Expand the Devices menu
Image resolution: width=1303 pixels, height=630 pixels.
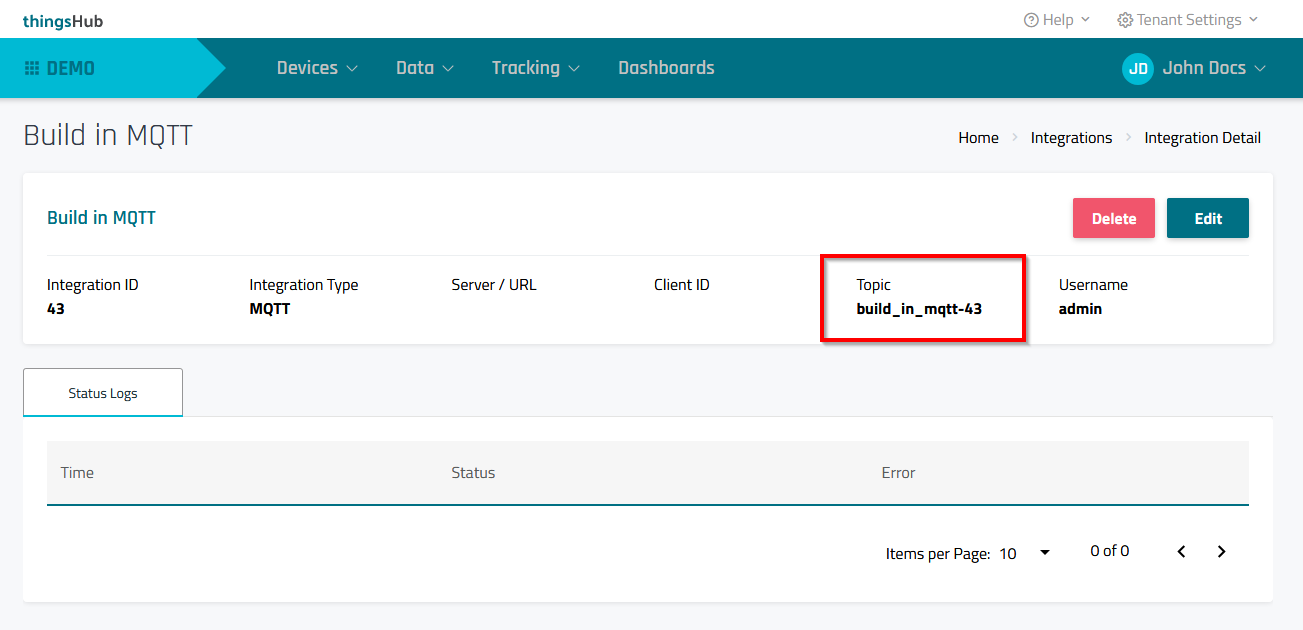tap(317, 68)
